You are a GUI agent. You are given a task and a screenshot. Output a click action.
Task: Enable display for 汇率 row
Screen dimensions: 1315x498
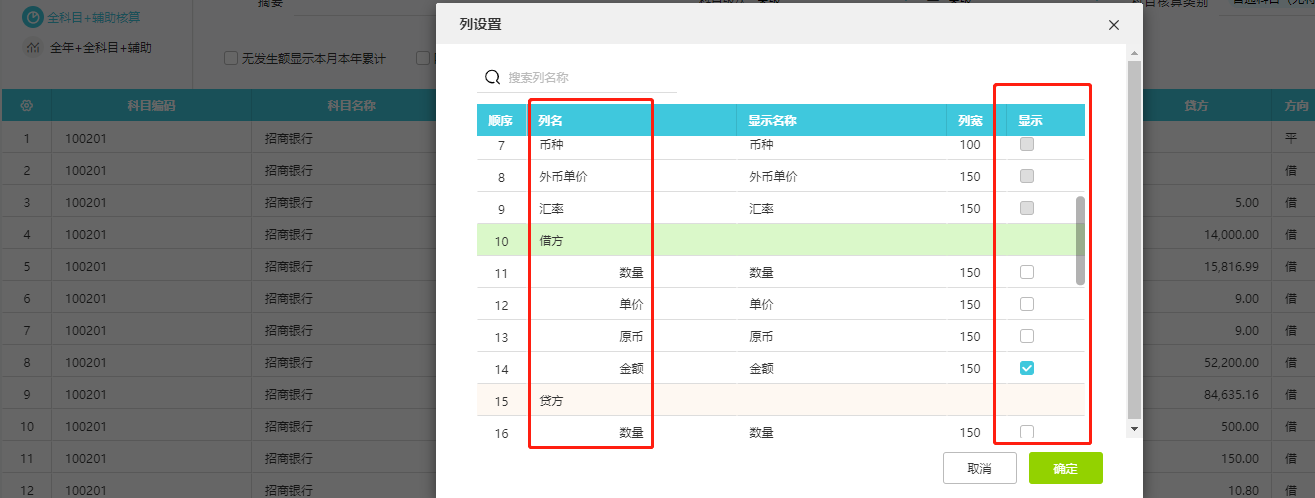coord(1027,208)
